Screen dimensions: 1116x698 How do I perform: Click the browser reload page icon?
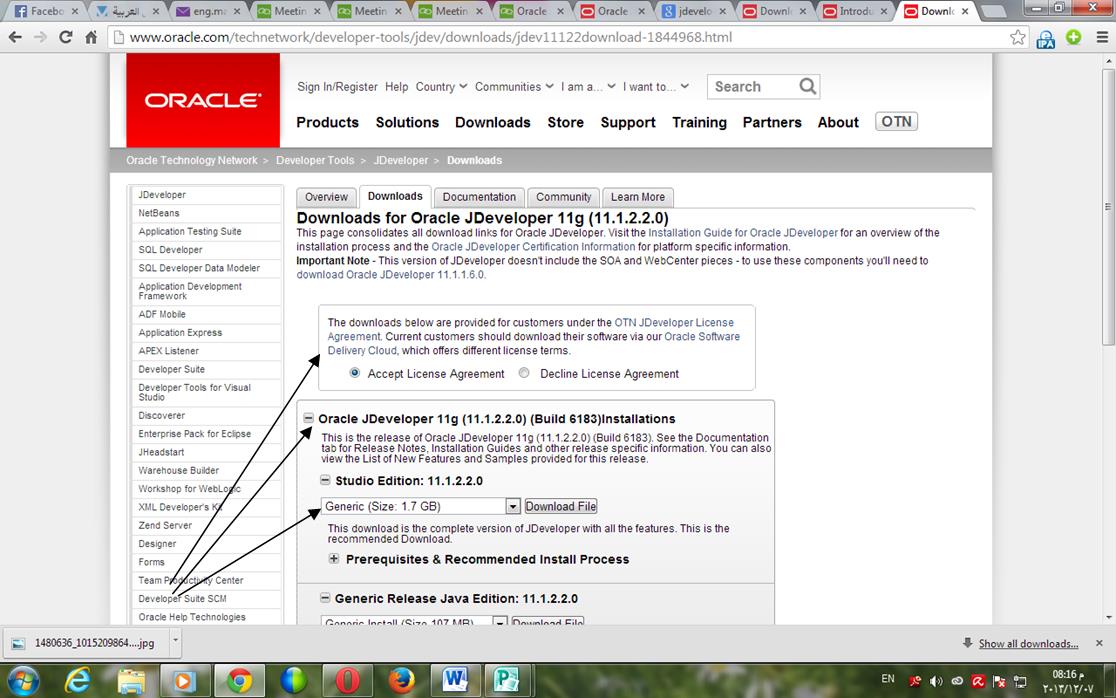tap(66, 38)
